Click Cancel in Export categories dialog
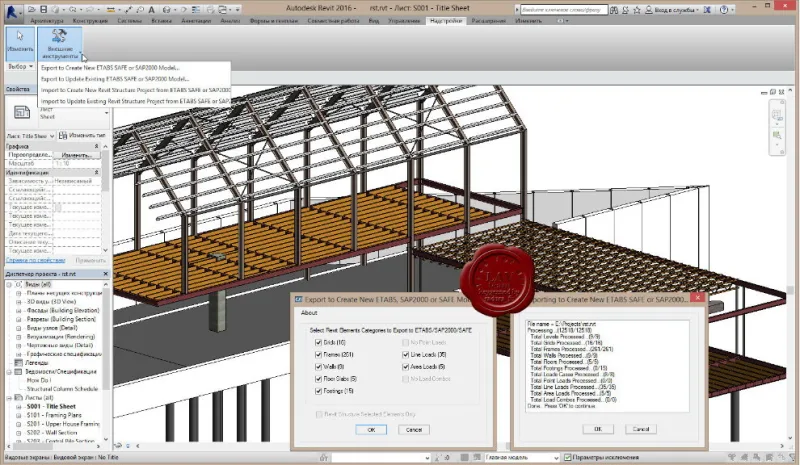This screenshot has height=465, width=800. (414, 430)
